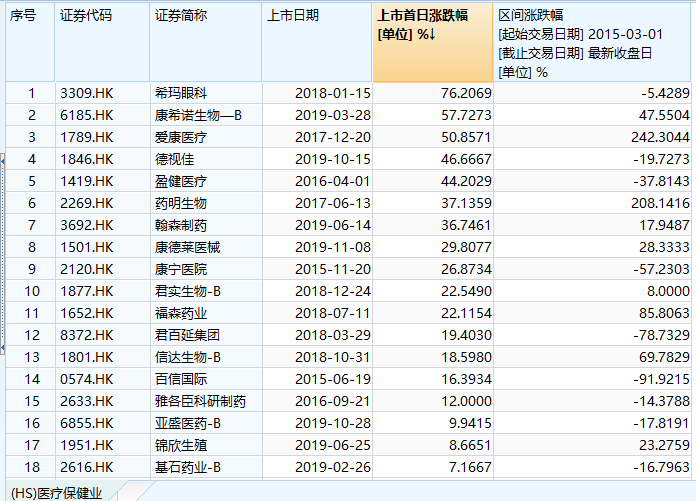
Task: Click listing date 2015-11-20
Action: [317, 269]
